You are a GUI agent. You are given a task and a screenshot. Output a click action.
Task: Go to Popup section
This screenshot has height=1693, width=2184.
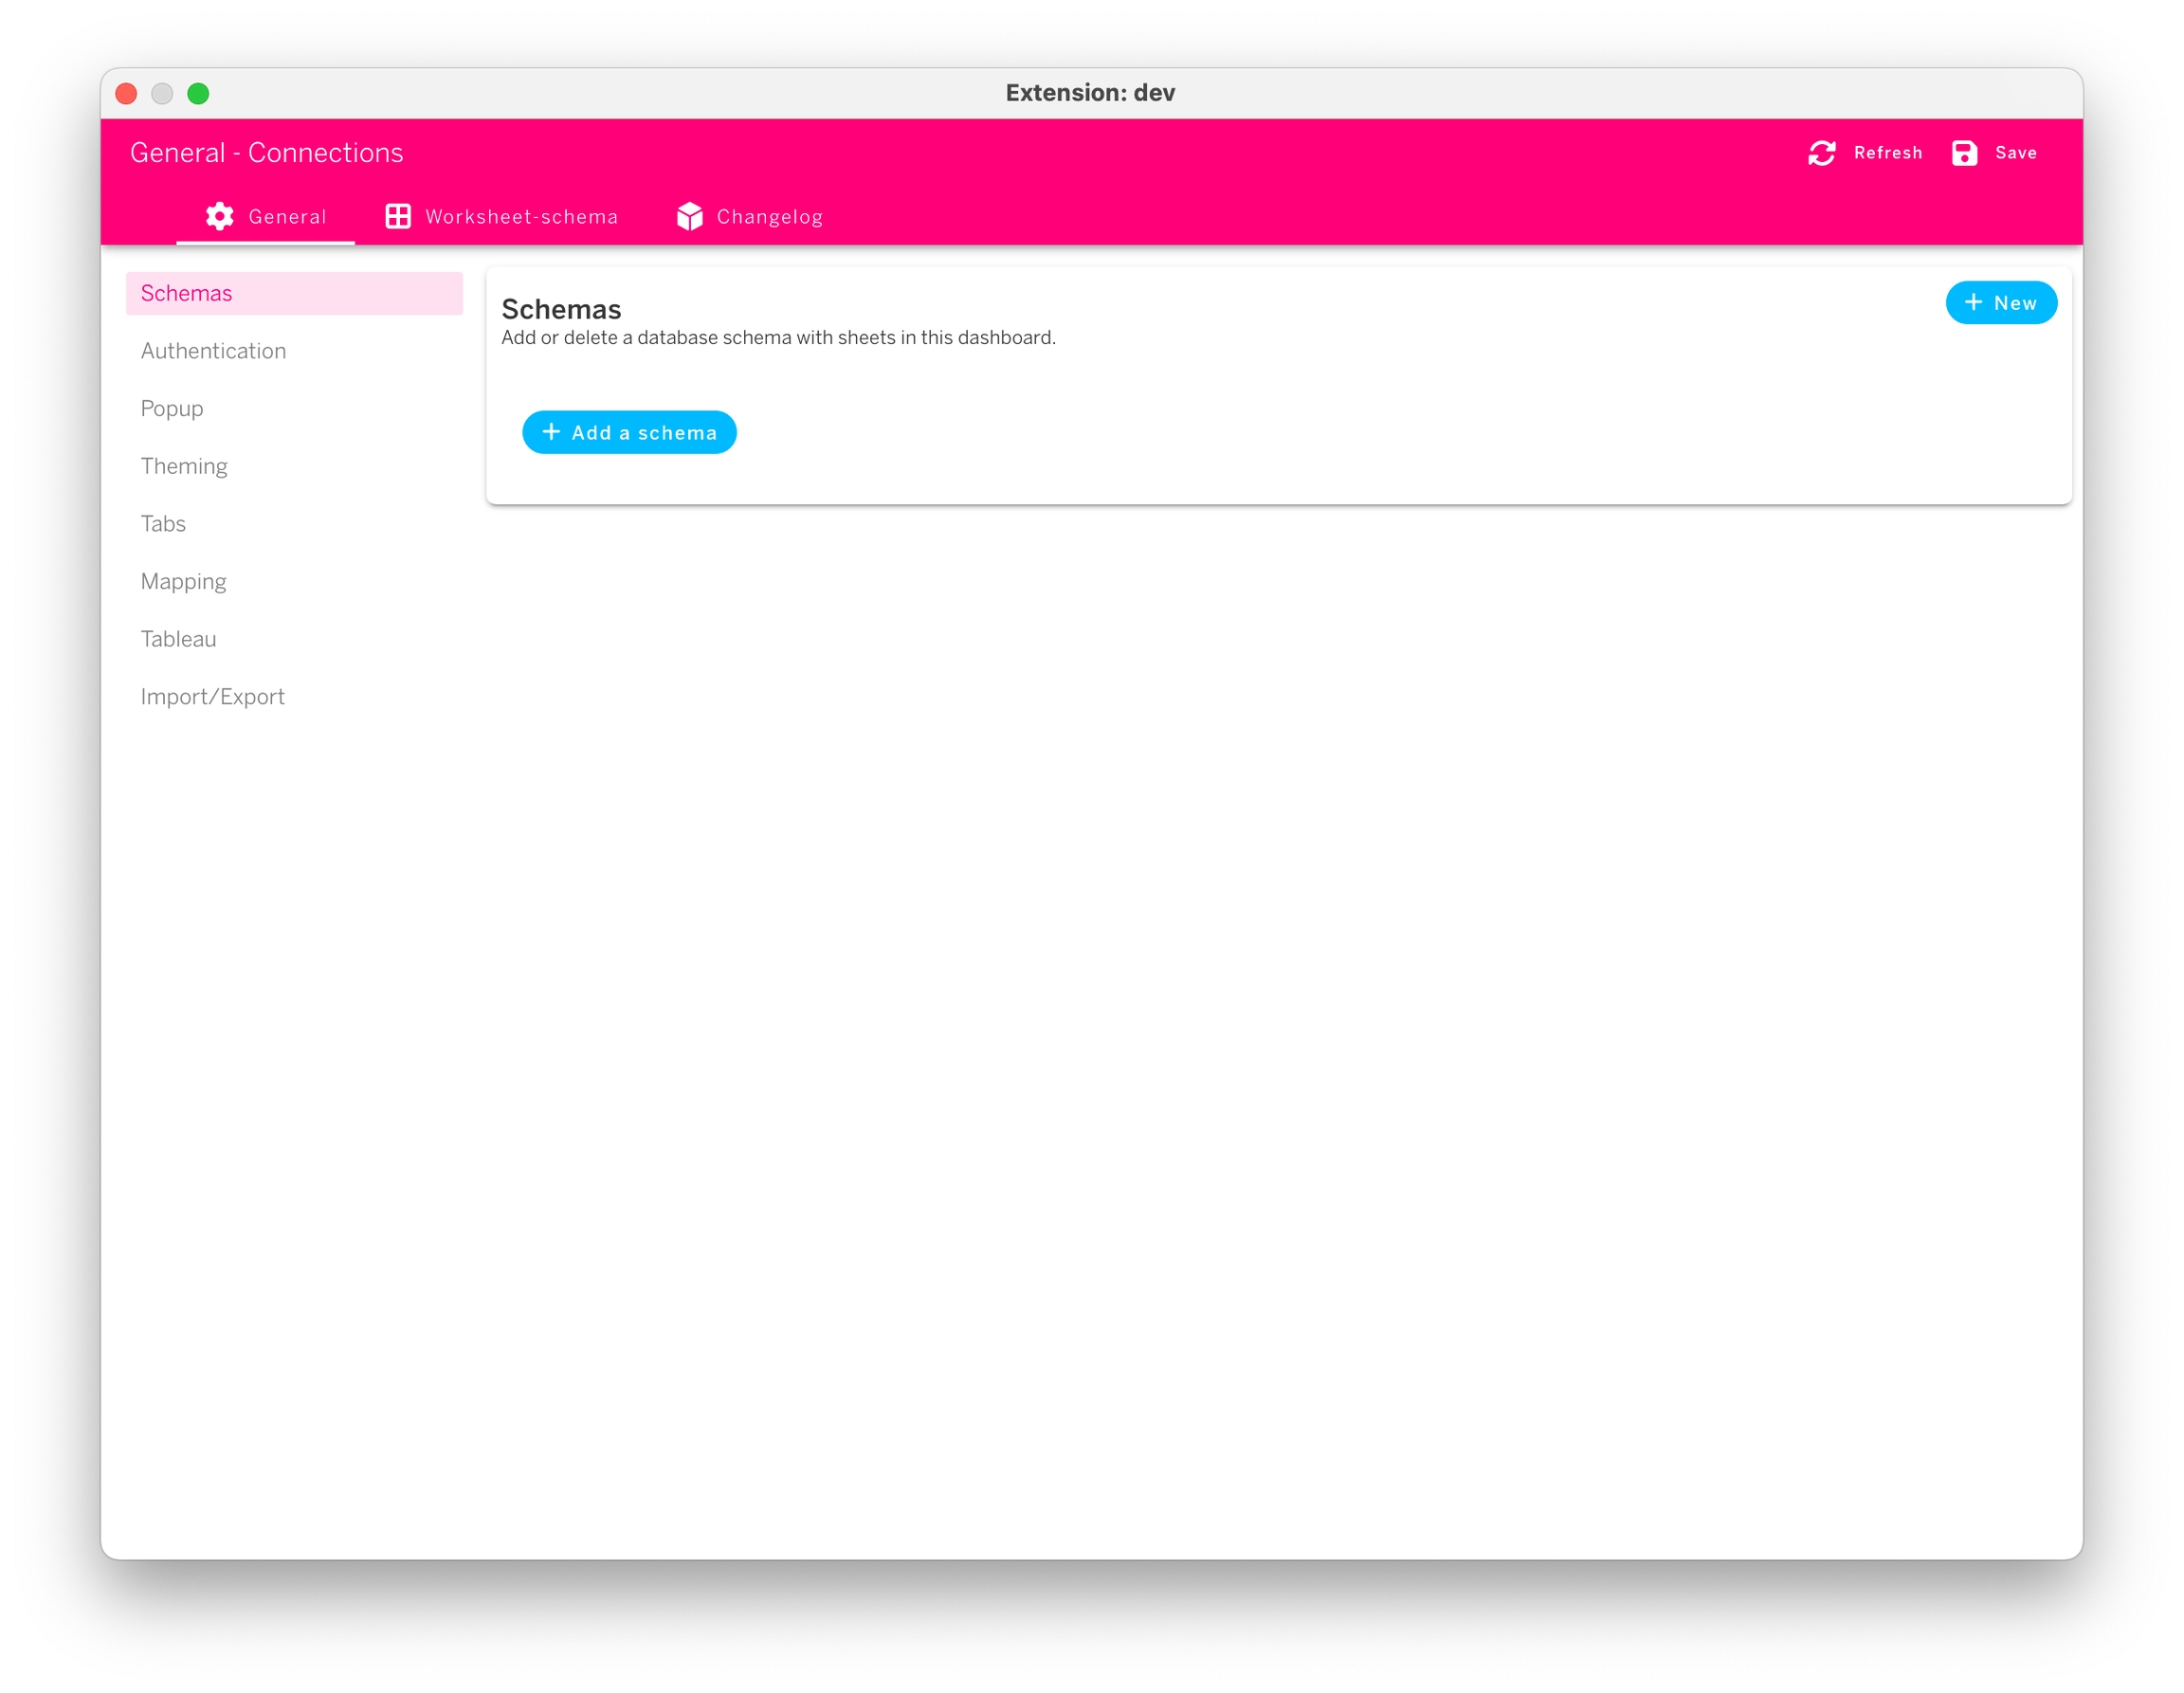172,409
